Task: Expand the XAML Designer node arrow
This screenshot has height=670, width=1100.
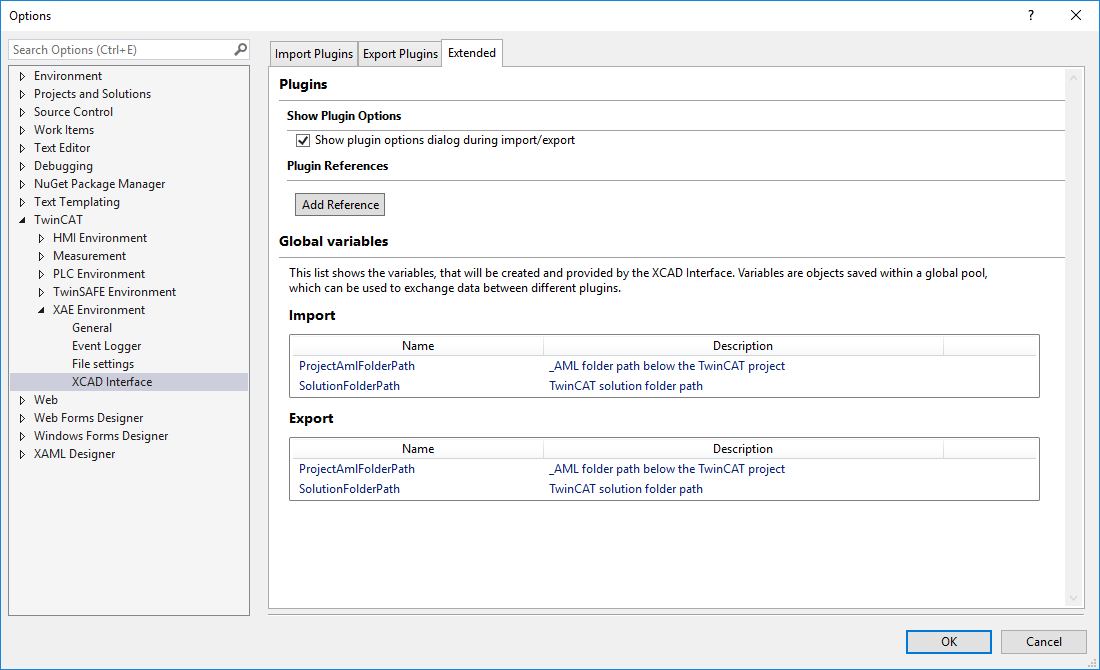Action: 22,455
